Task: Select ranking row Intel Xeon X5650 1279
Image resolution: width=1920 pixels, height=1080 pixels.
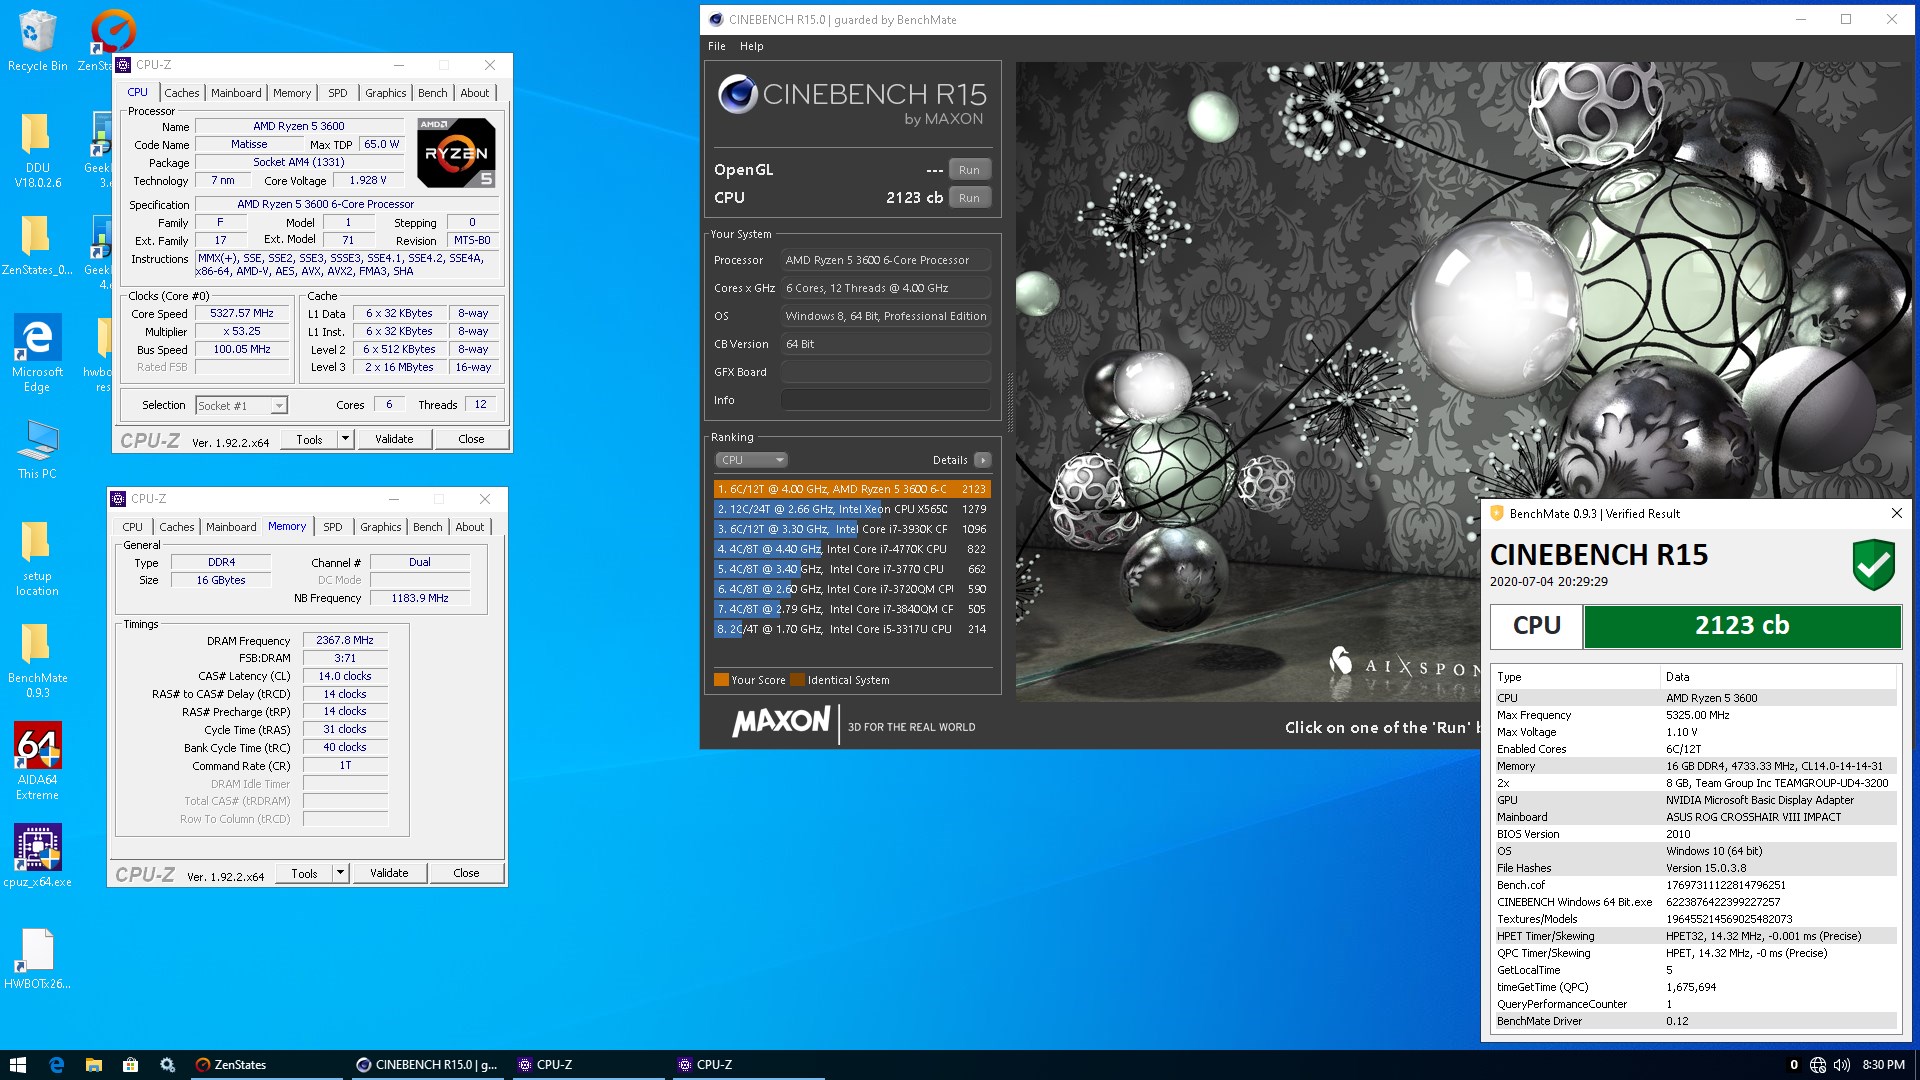Action: click(852, 509)
